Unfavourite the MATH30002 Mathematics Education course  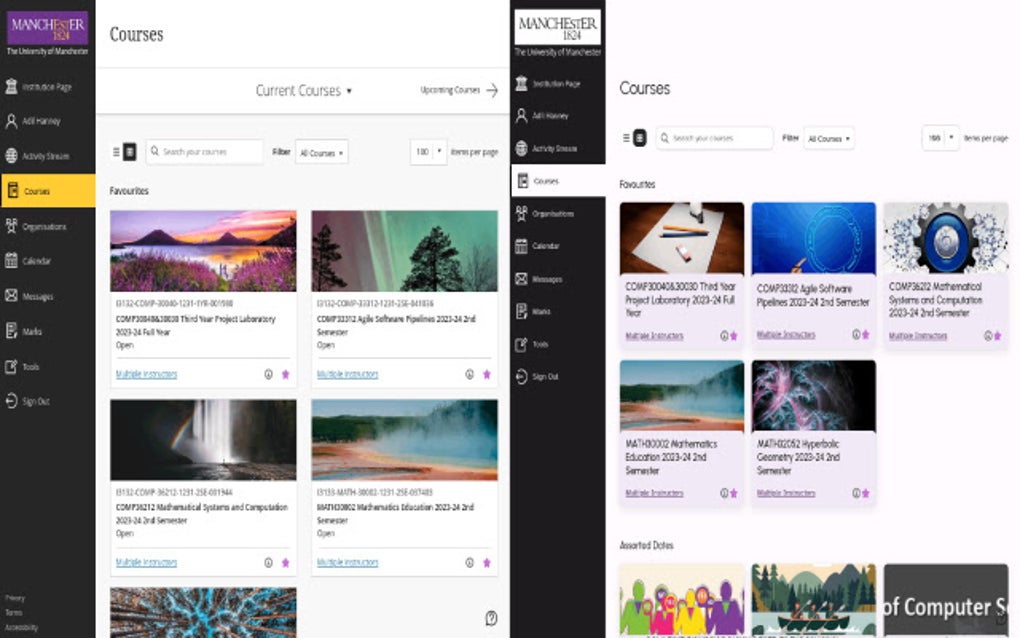[x=487, y=562]
